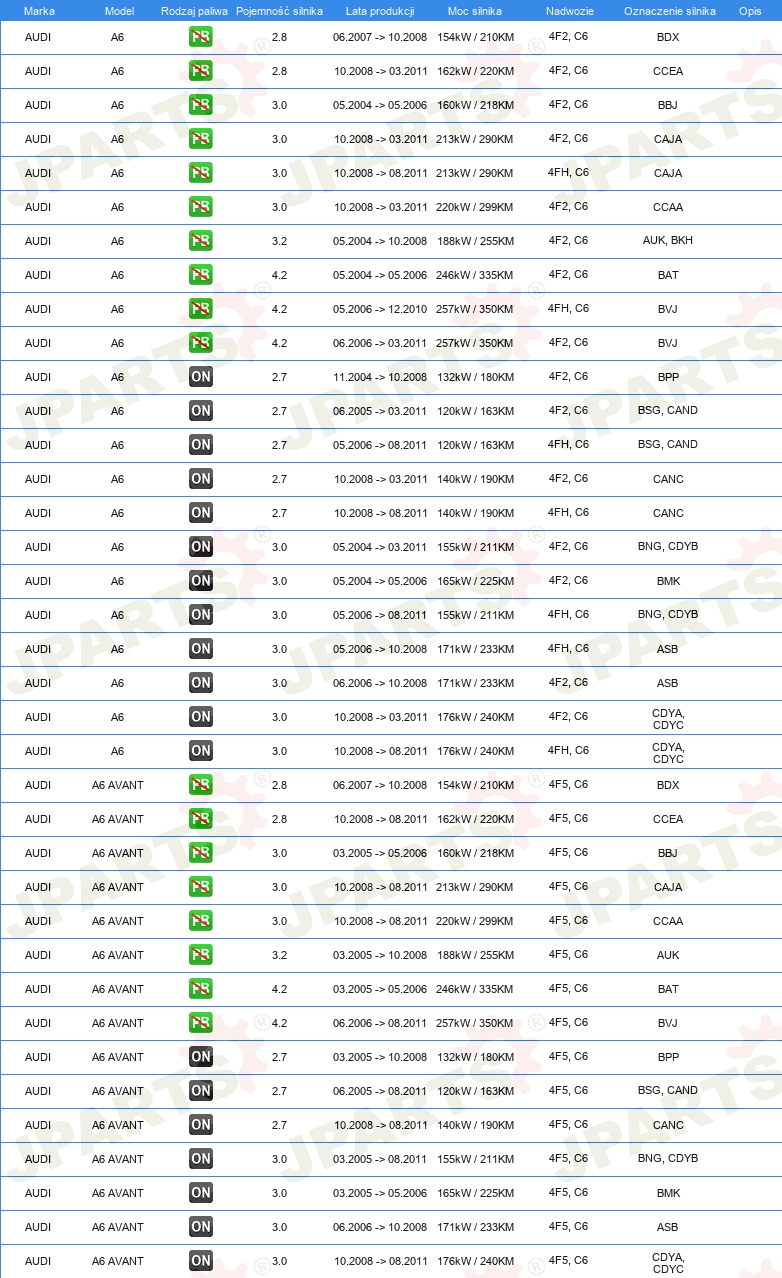Select 220kW / 299KM in the A6 4F2 CCAA row
This screenshot has height=1278, width=782.
pos(475,207)
